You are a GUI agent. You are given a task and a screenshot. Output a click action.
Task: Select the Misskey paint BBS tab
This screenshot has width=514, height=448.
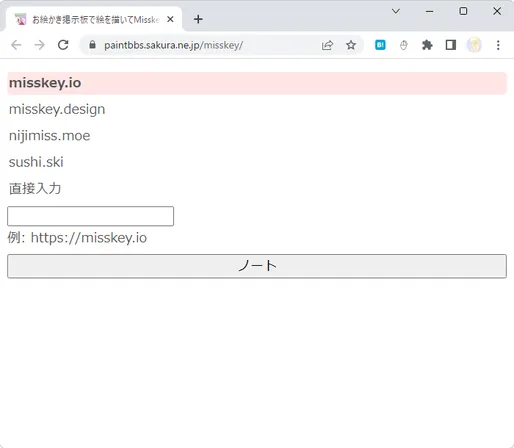94,19
